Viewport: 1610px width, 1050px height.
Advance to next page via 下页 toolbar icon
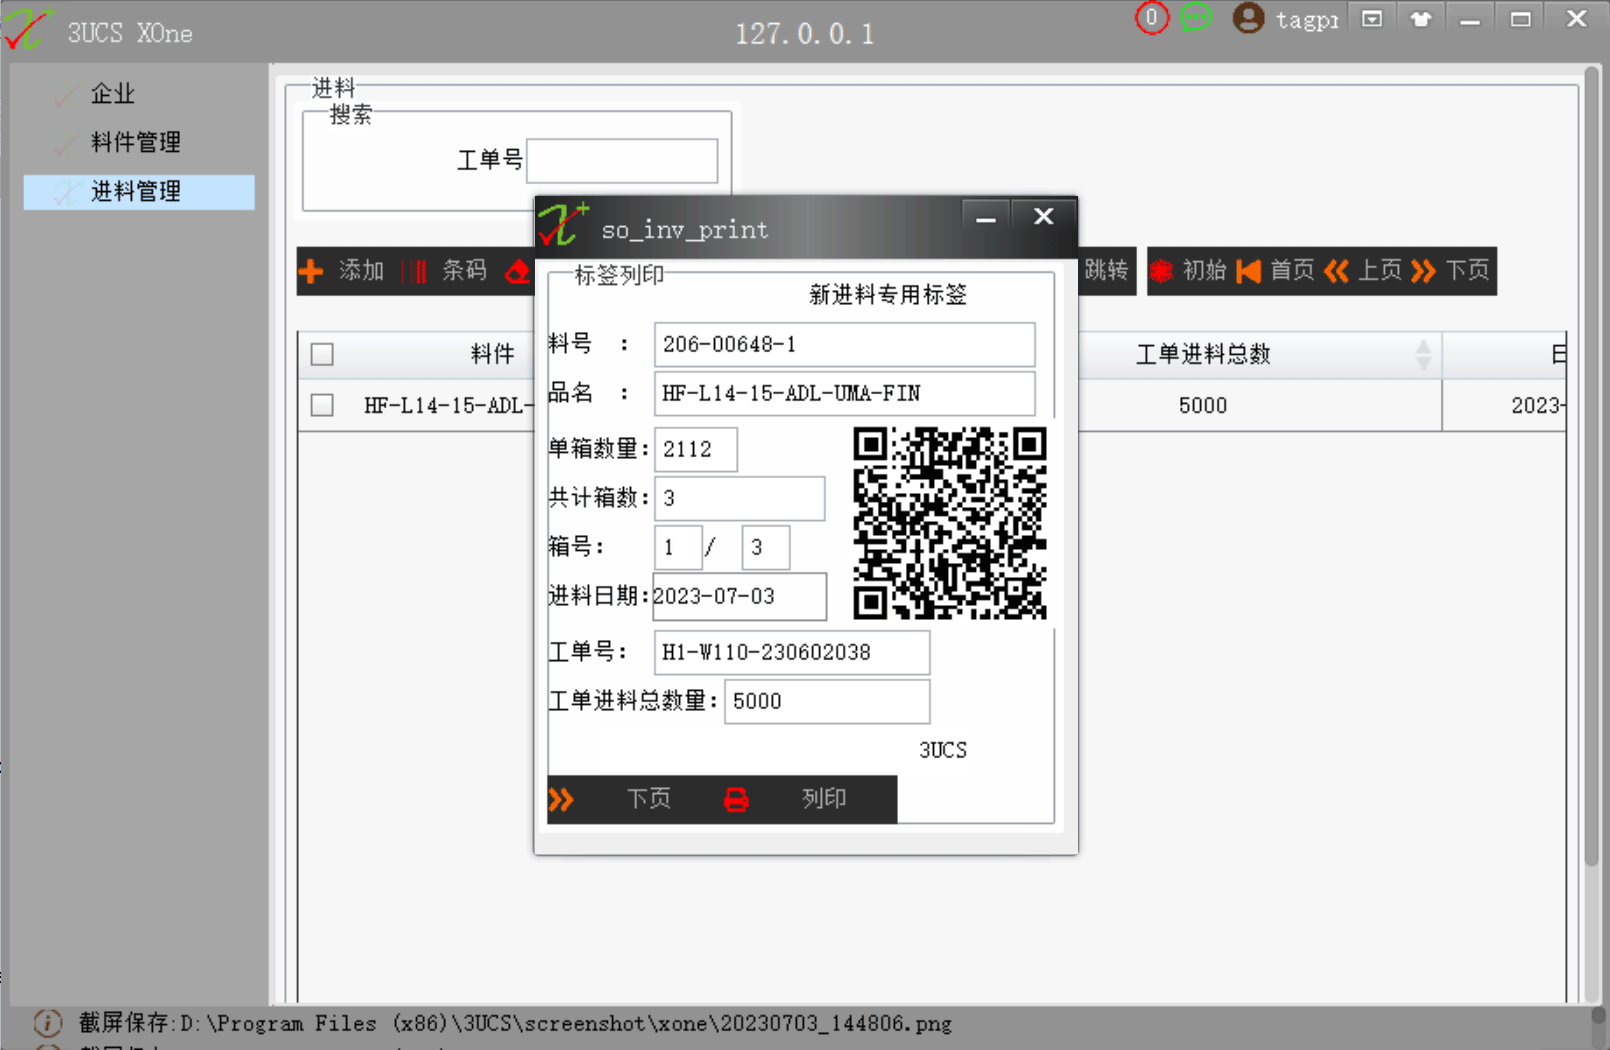click(x=1424, y=270)
